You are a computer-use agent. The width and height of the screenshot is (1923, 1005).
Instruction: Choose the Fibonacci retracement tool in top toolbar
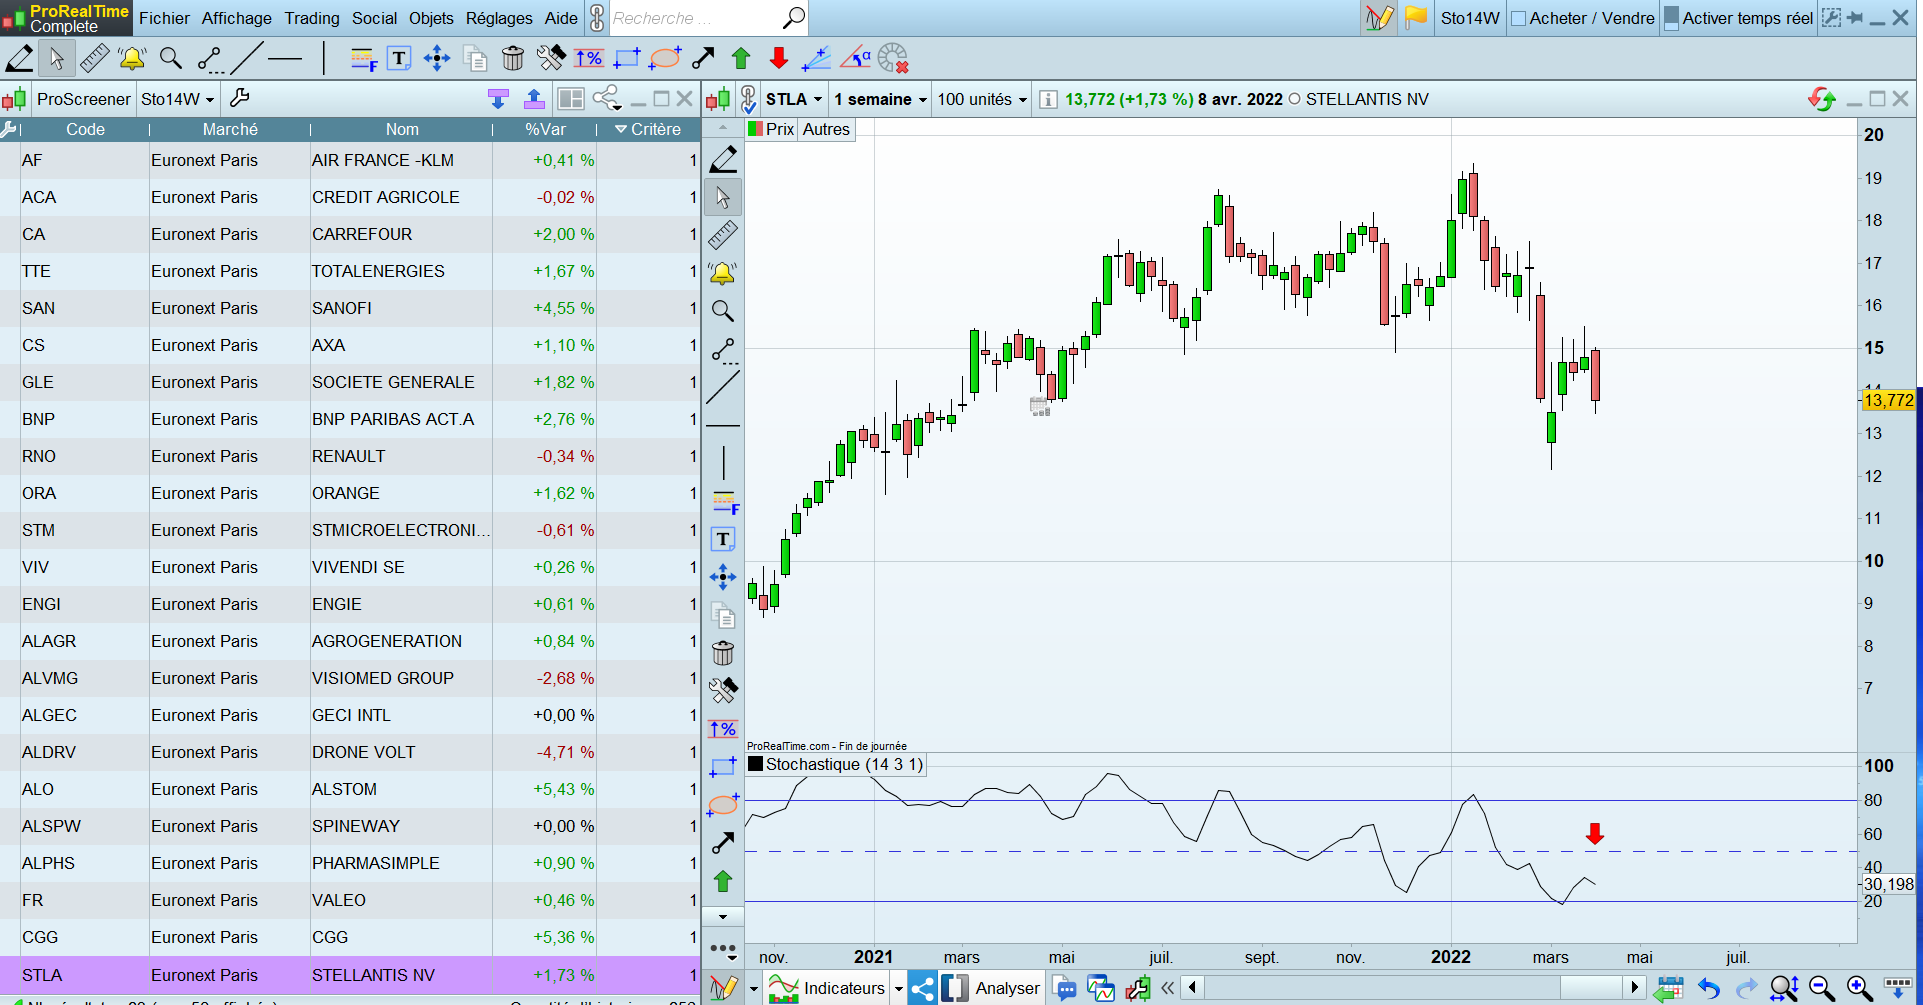[363, 59]
